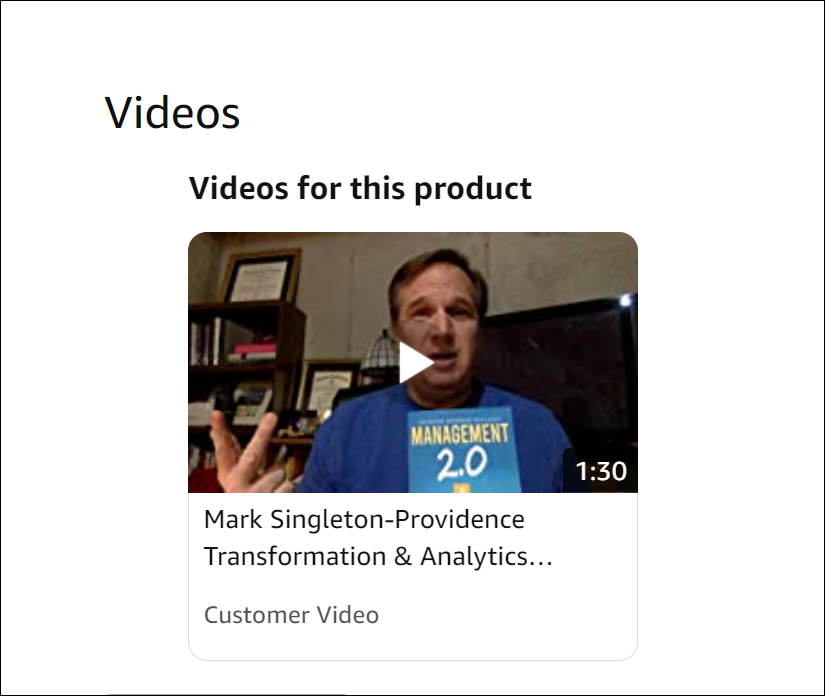The height and width of the screenshot is (696, 825).
Task: Click the video card's blank bottom area
Action: (412, 644)
